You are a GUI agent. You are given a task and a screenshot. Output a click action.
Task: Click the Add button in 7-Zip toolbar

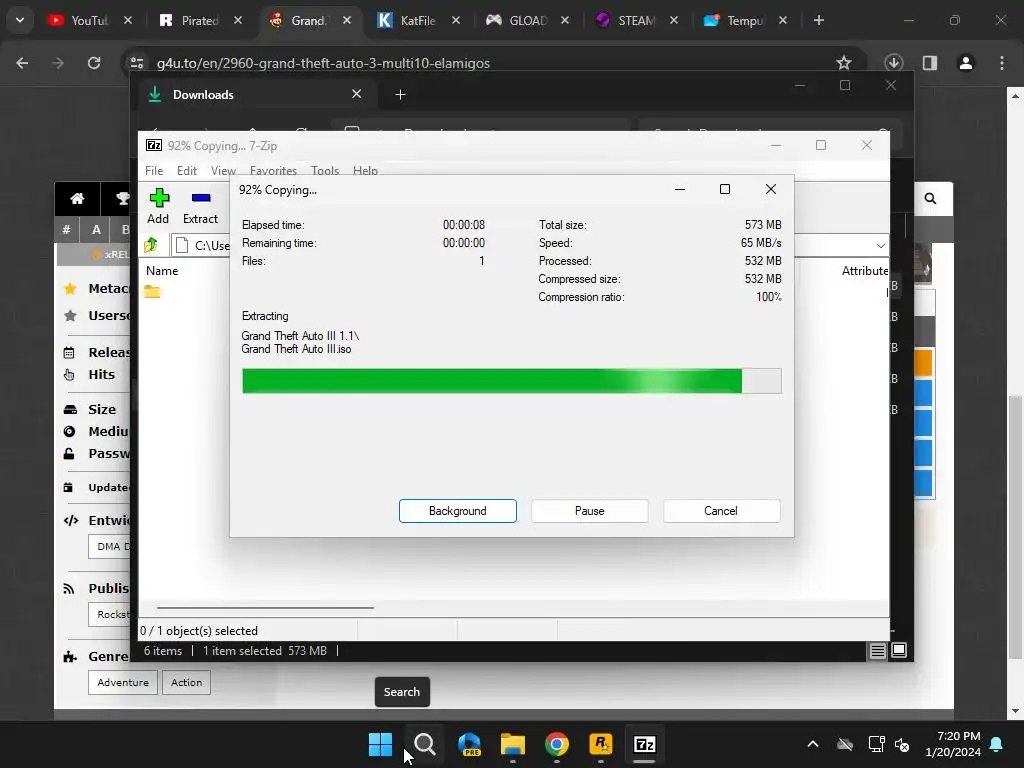(x=158, y=206)
